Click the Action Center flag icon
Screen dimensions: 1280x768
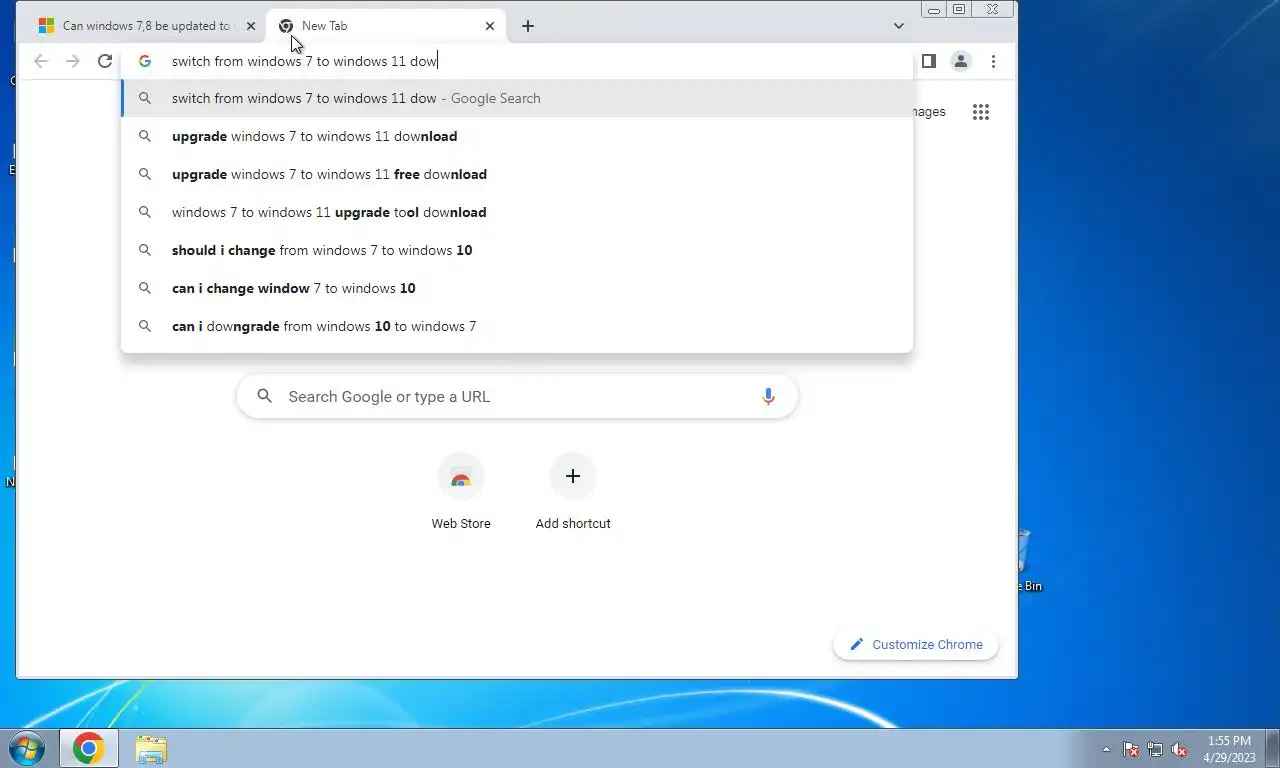click(x=1131, y=749)
